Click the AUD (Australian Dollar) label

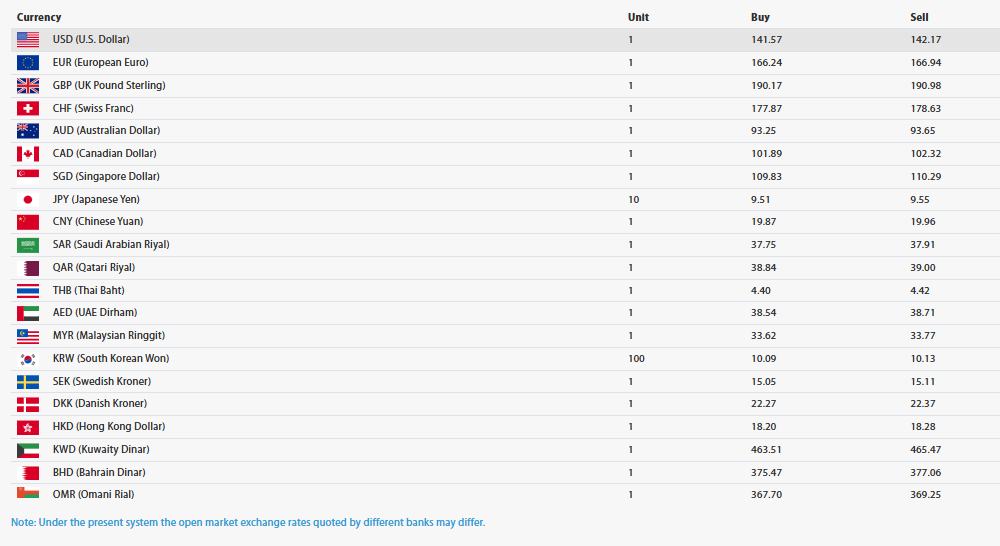pyautogui.click(x=106, y=131)
